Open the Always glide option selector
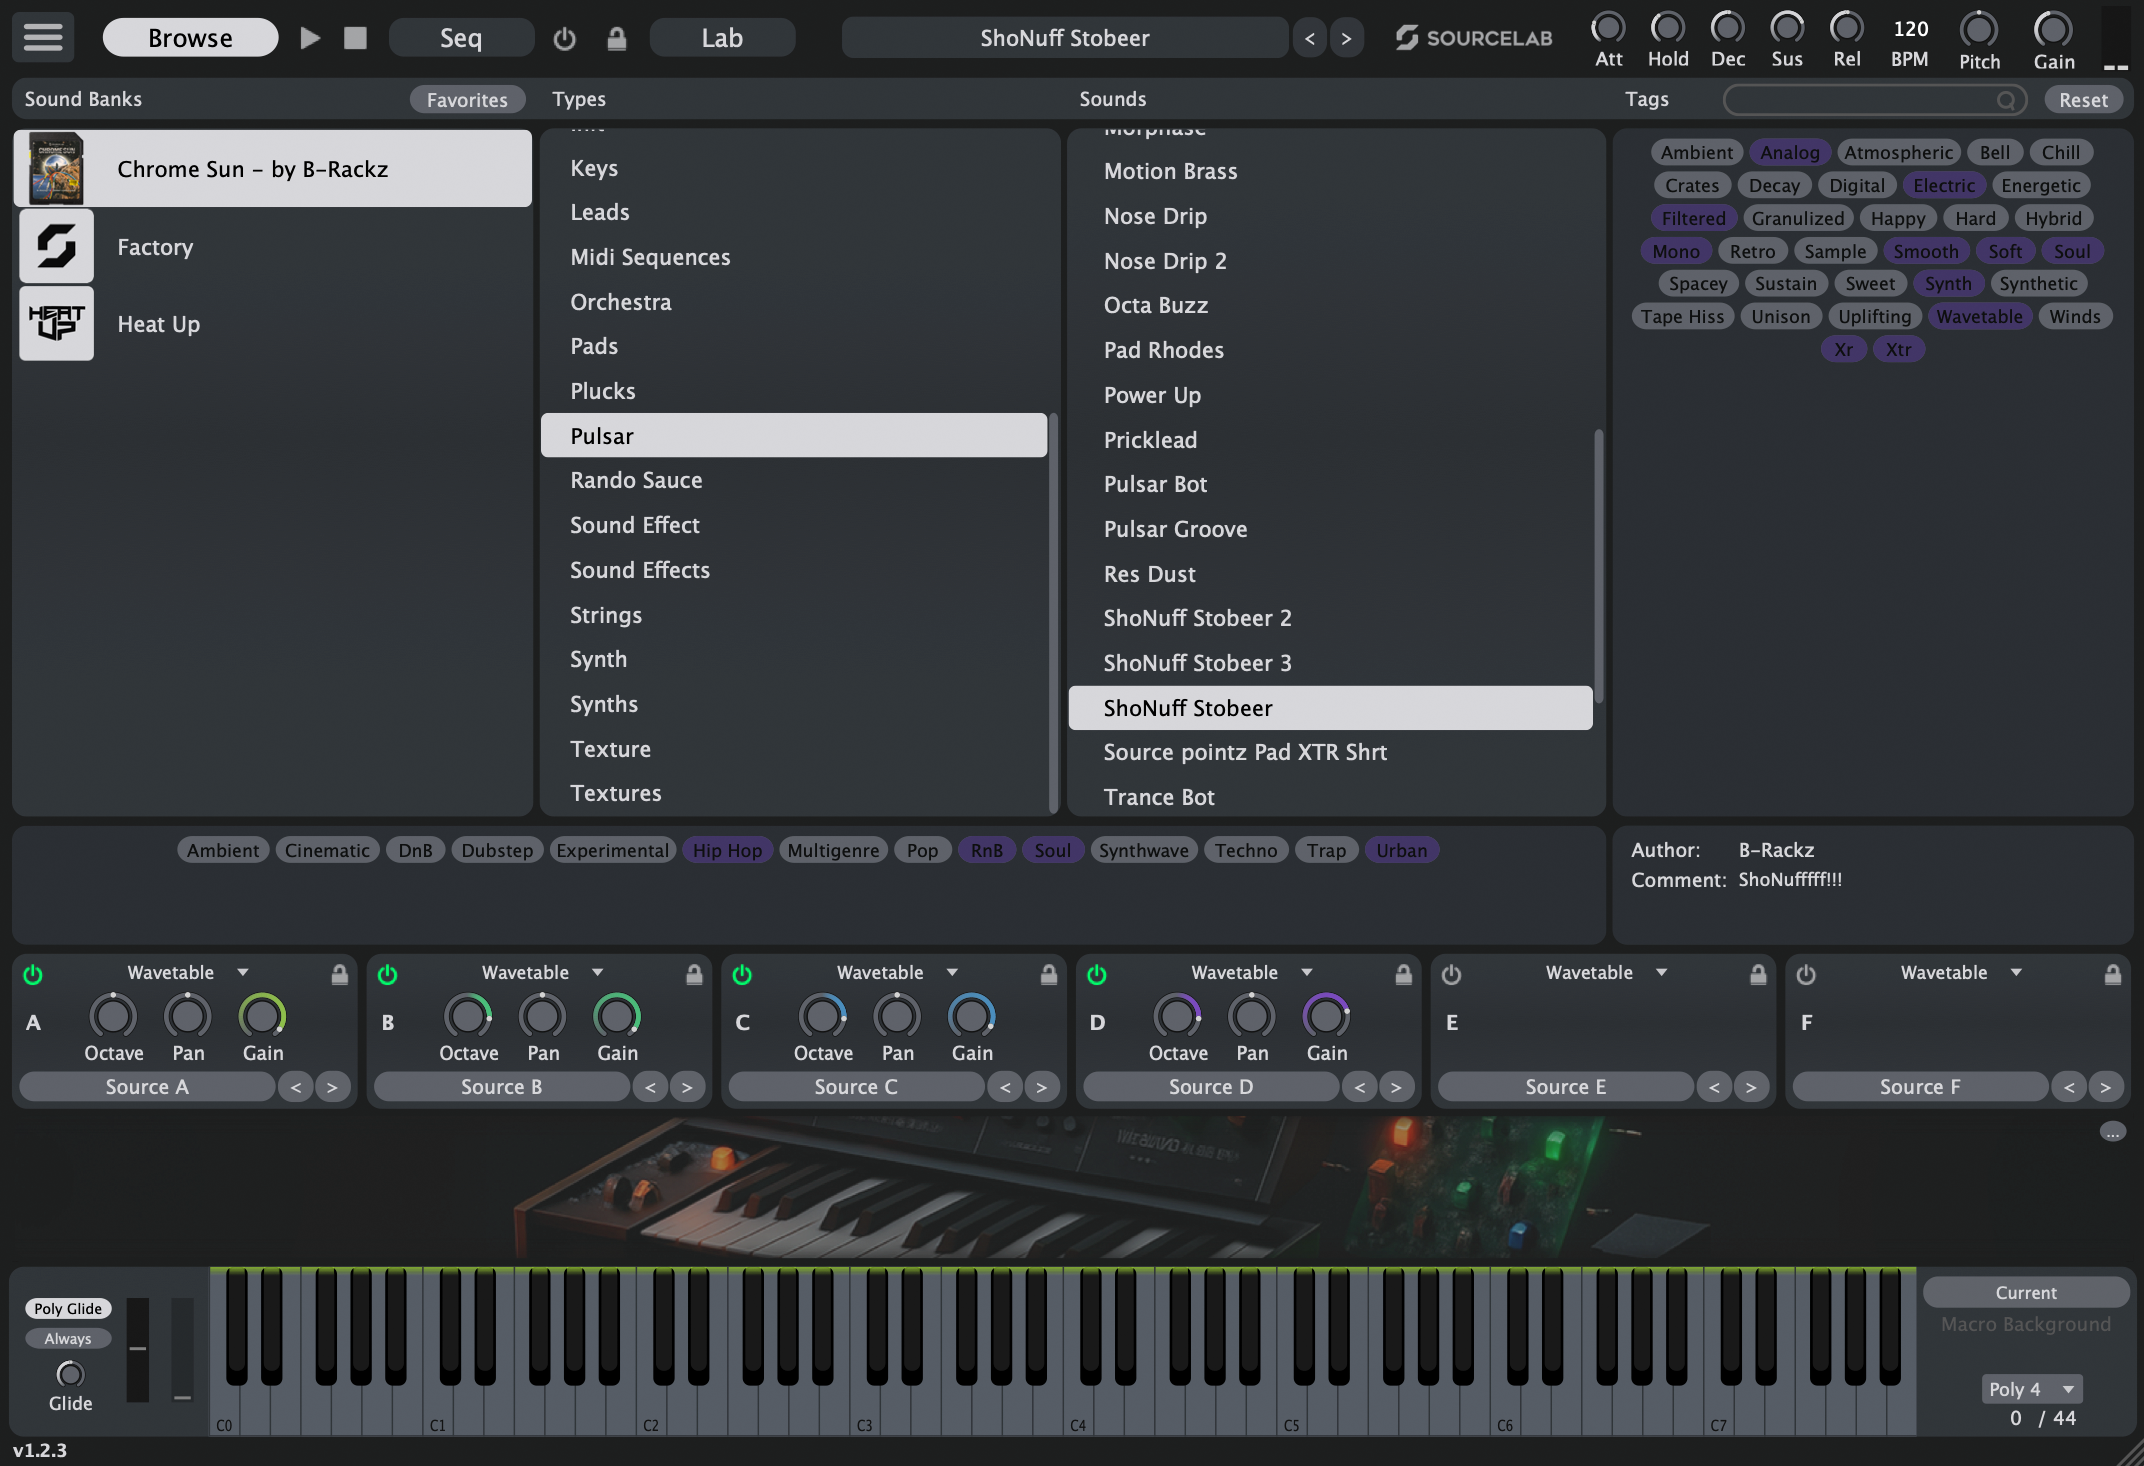The width and height of the screenshot is (2144, 1466). [x=68, y=1338]
